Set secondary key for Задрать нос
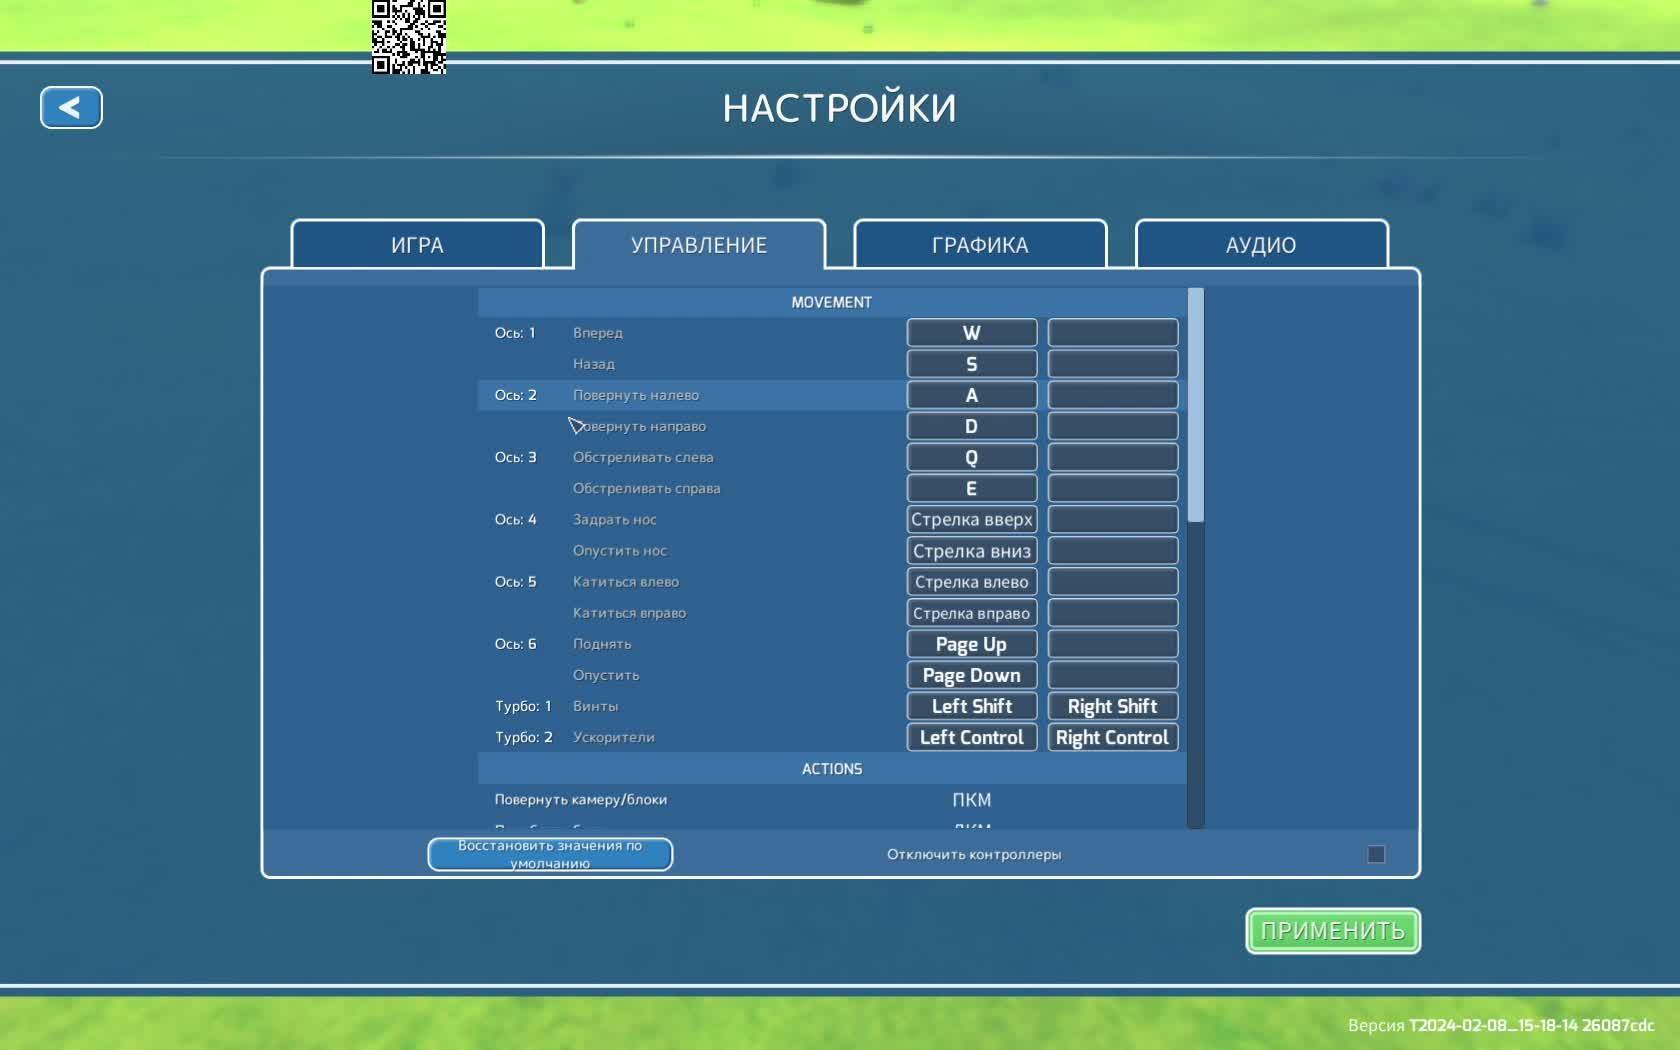The image size is (1680, 1050). pos(1113,519)
